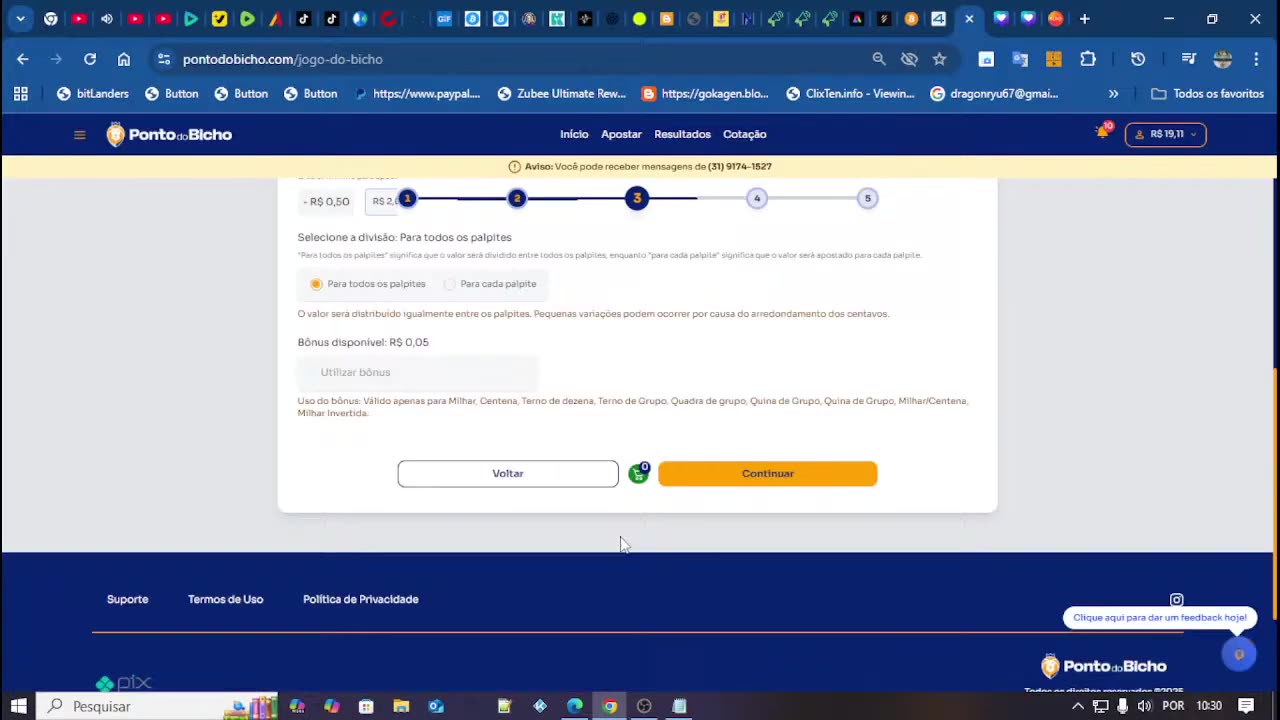
Task: Click the Ponto do Bicho header logo
Action: click(169, 135)
